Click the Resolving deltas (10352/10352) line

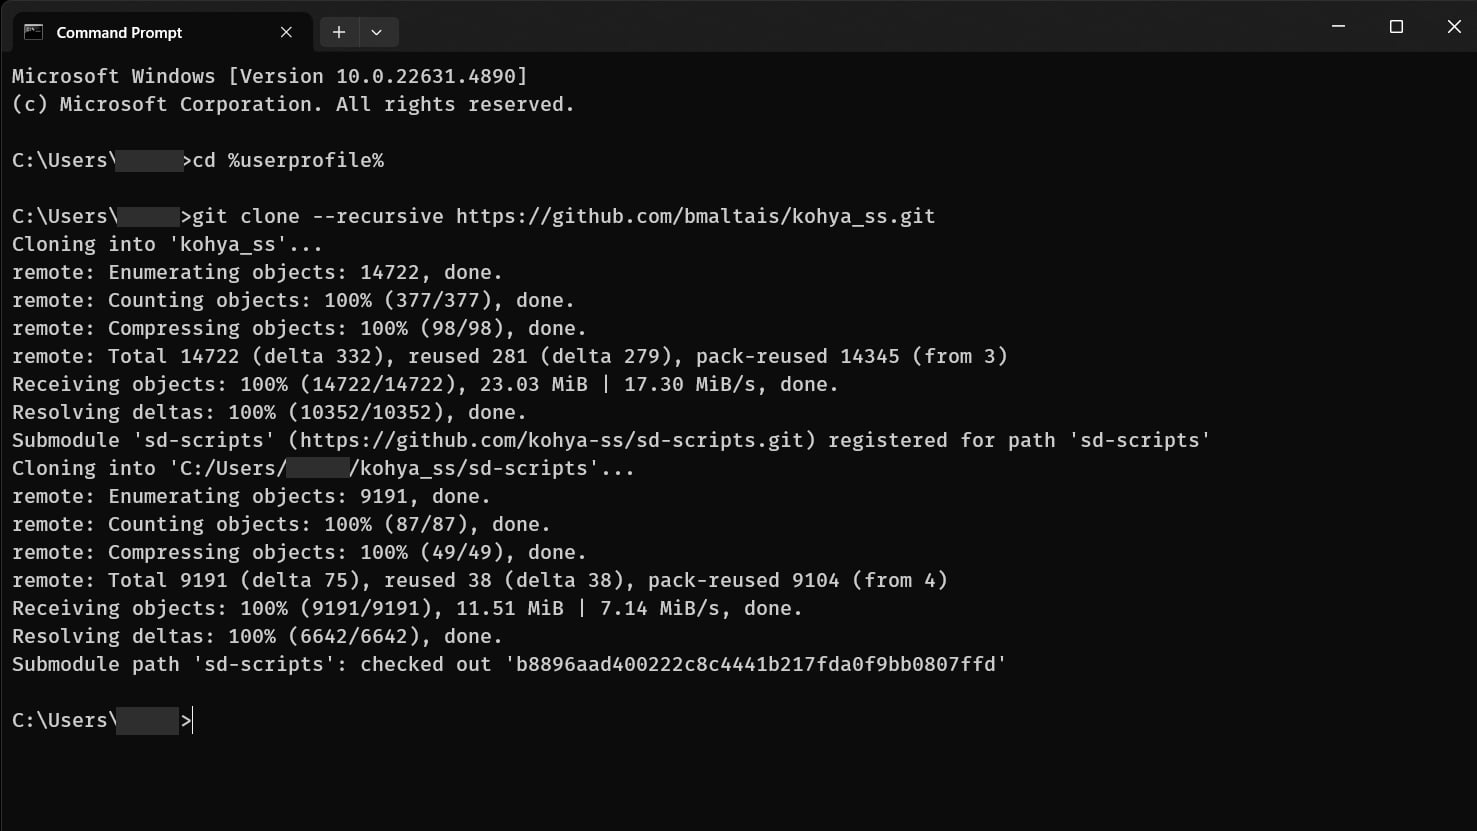tap(270, 412)
